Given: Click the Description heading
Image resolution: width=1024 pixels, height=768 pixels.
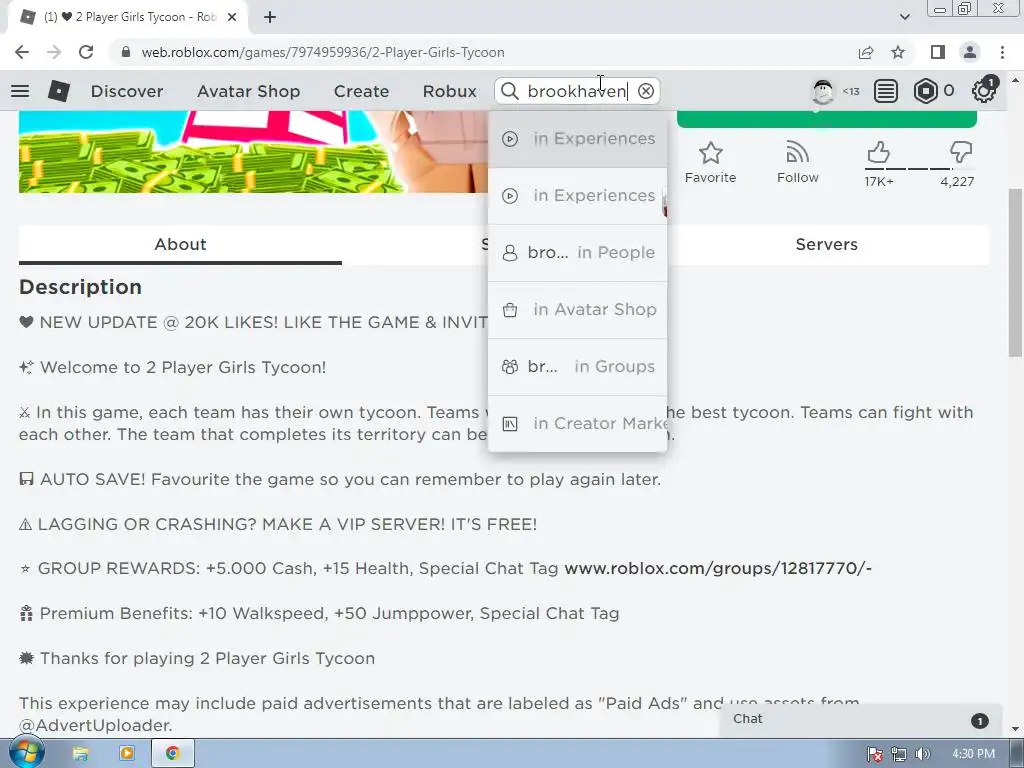Looking at the screenshot, I should pos(80,287).
